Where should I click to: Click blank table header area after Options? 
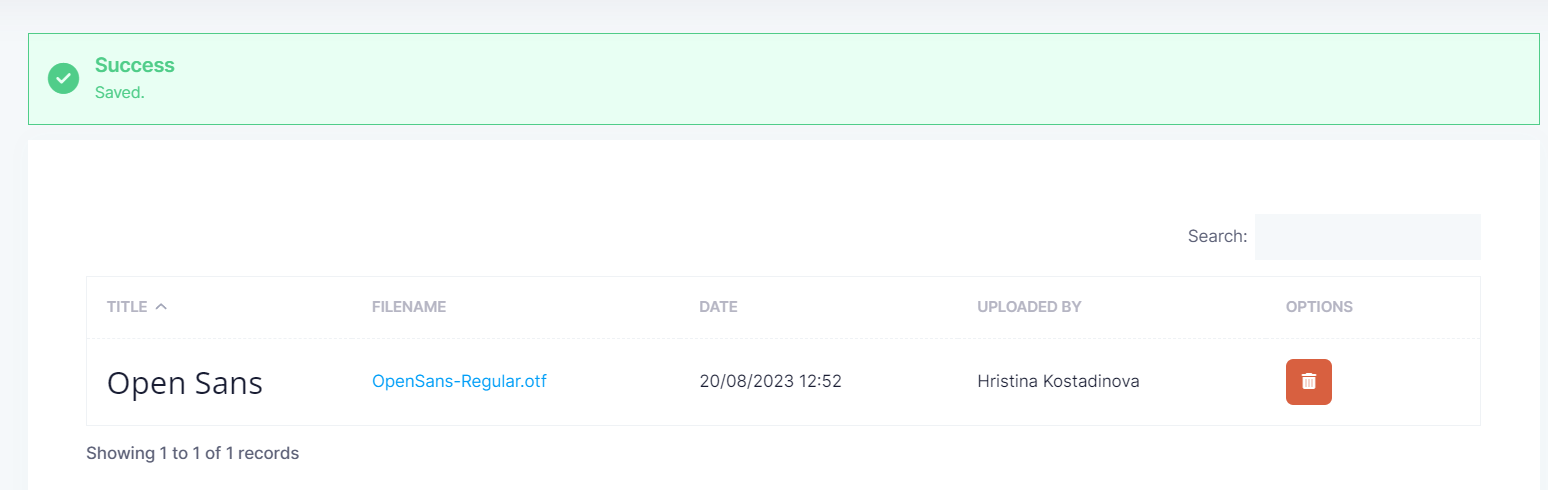[x=1420, y=307]
